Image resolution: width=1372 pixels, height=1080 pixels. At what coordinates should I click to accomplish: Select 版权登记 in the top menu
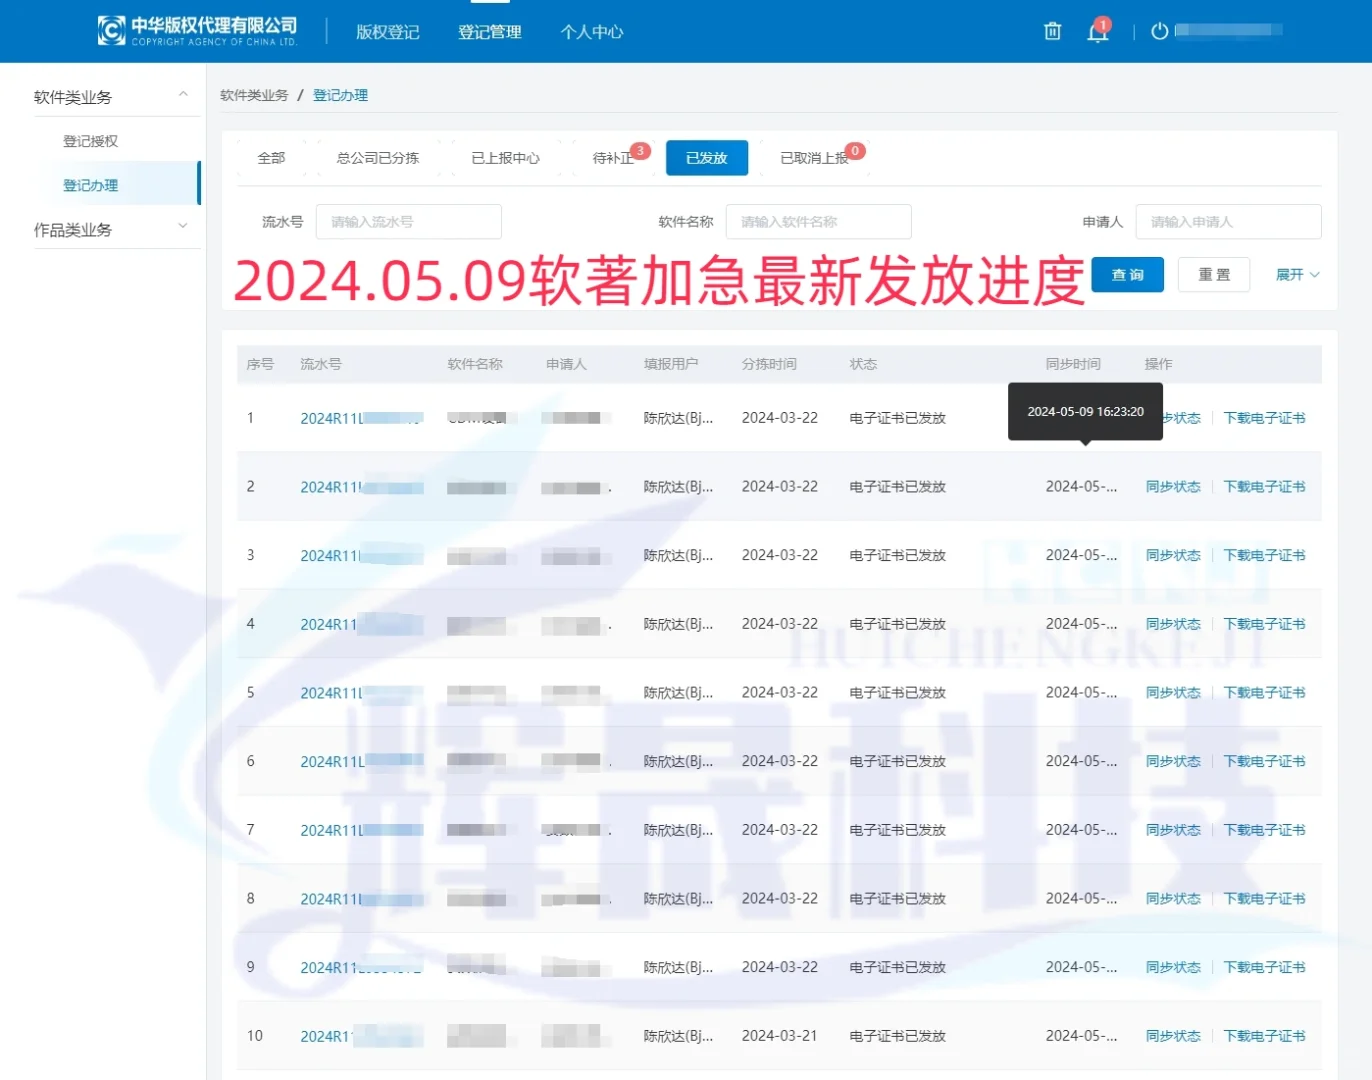click(x=387, y=31)
